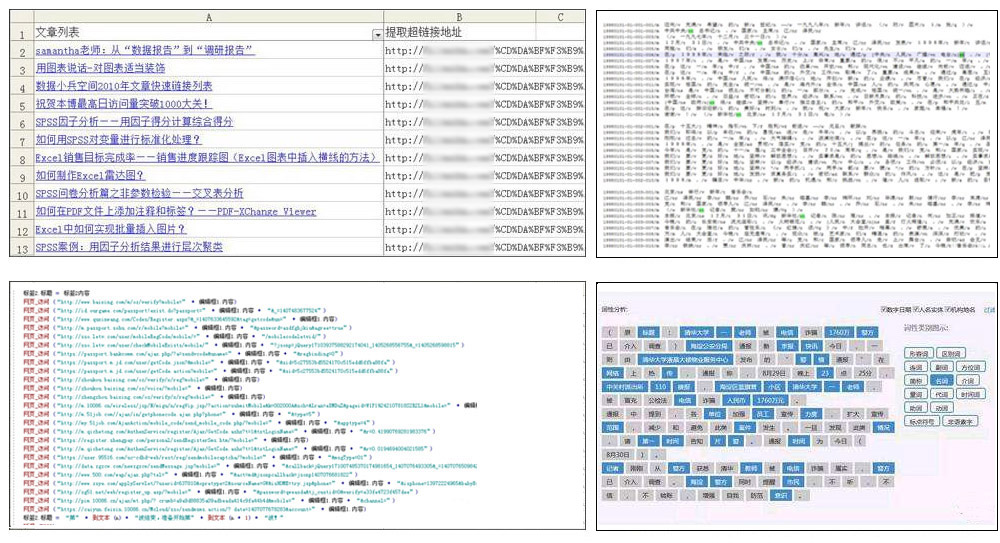Open the Excel销售目标完成率 link
This screenshot has height=543, width=1000.
click(207, 157)
